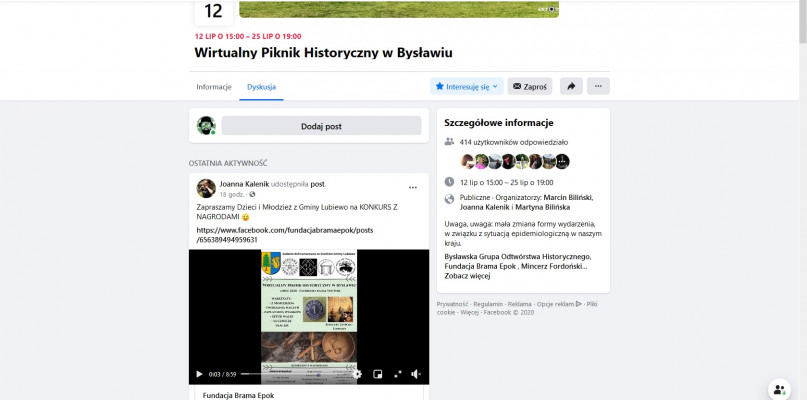Open the Interesuję się dropdown
This screenshot has width=807, height=400.
point(467,86)
